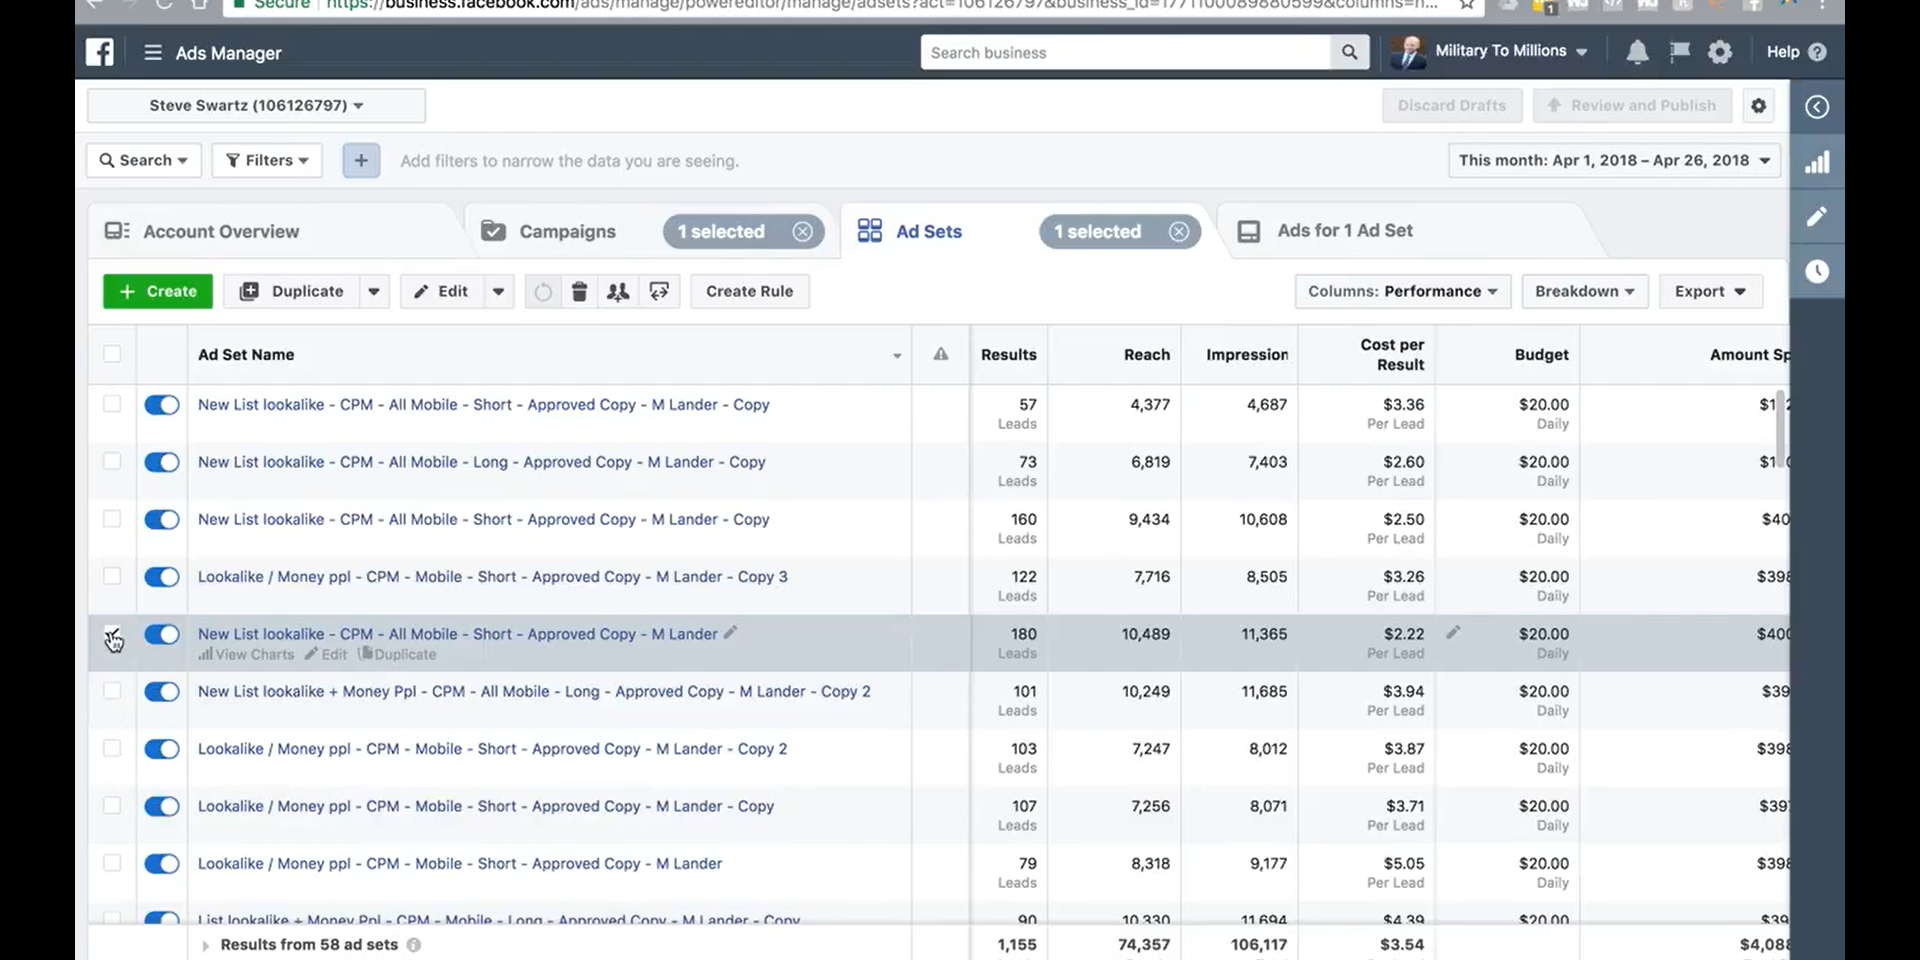
Task: Bookmark page with browser star icon
Action: [x=1467, y=6]
